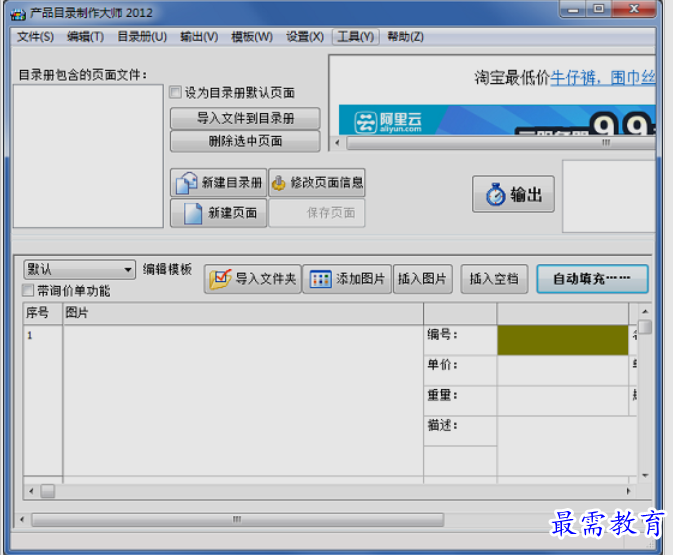Open the 默认 template dropdown
Image resolution: width=673 pixels, height=555 pixels.
[x=79, y=270]
